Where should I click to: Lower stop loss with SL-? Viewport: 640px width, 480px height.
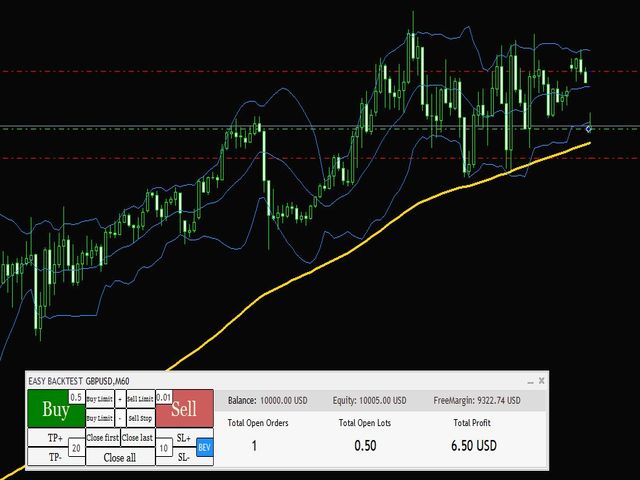pos(183,457)
